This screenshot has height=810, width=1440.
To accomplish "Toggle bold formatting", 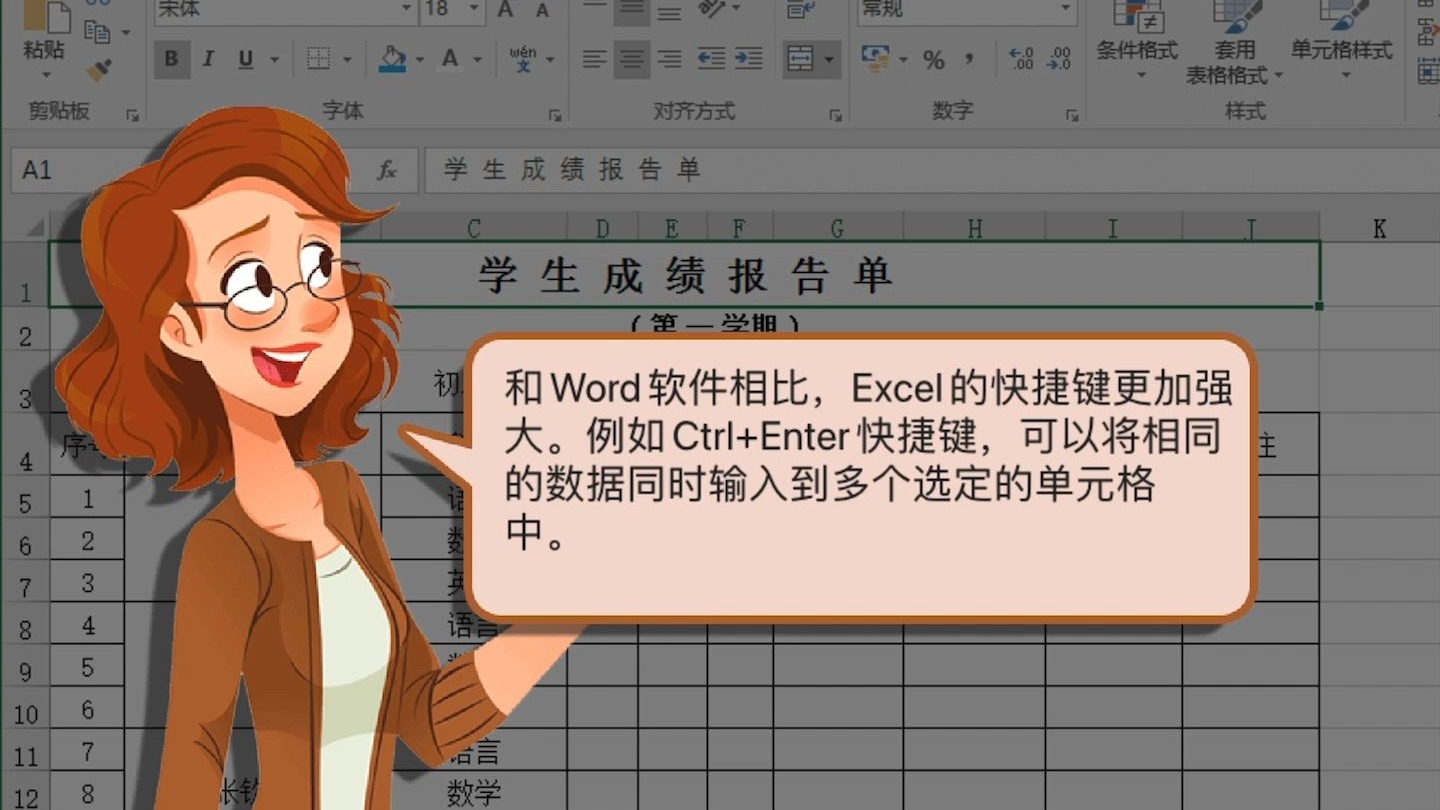I will [x=171, y=59].
